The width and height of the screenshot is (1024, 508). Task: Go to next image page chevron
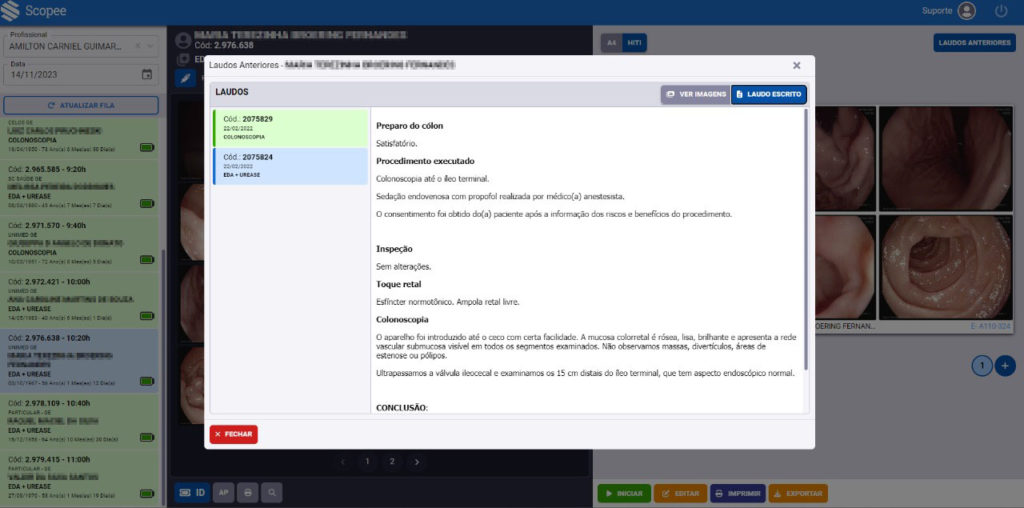[x=417, y=462]
